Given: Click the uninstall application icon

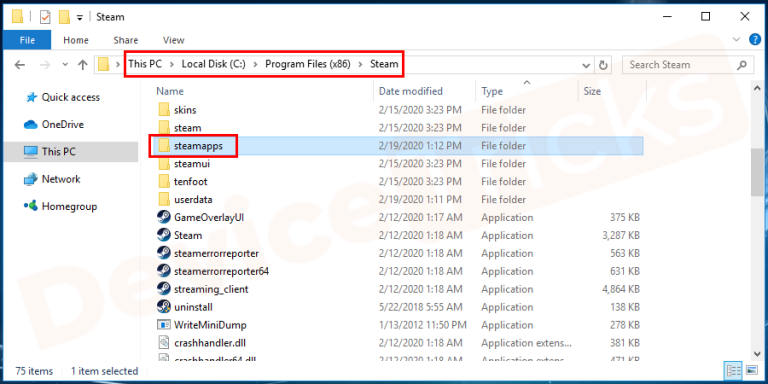Looking at the screenshot, I should 164,307.
